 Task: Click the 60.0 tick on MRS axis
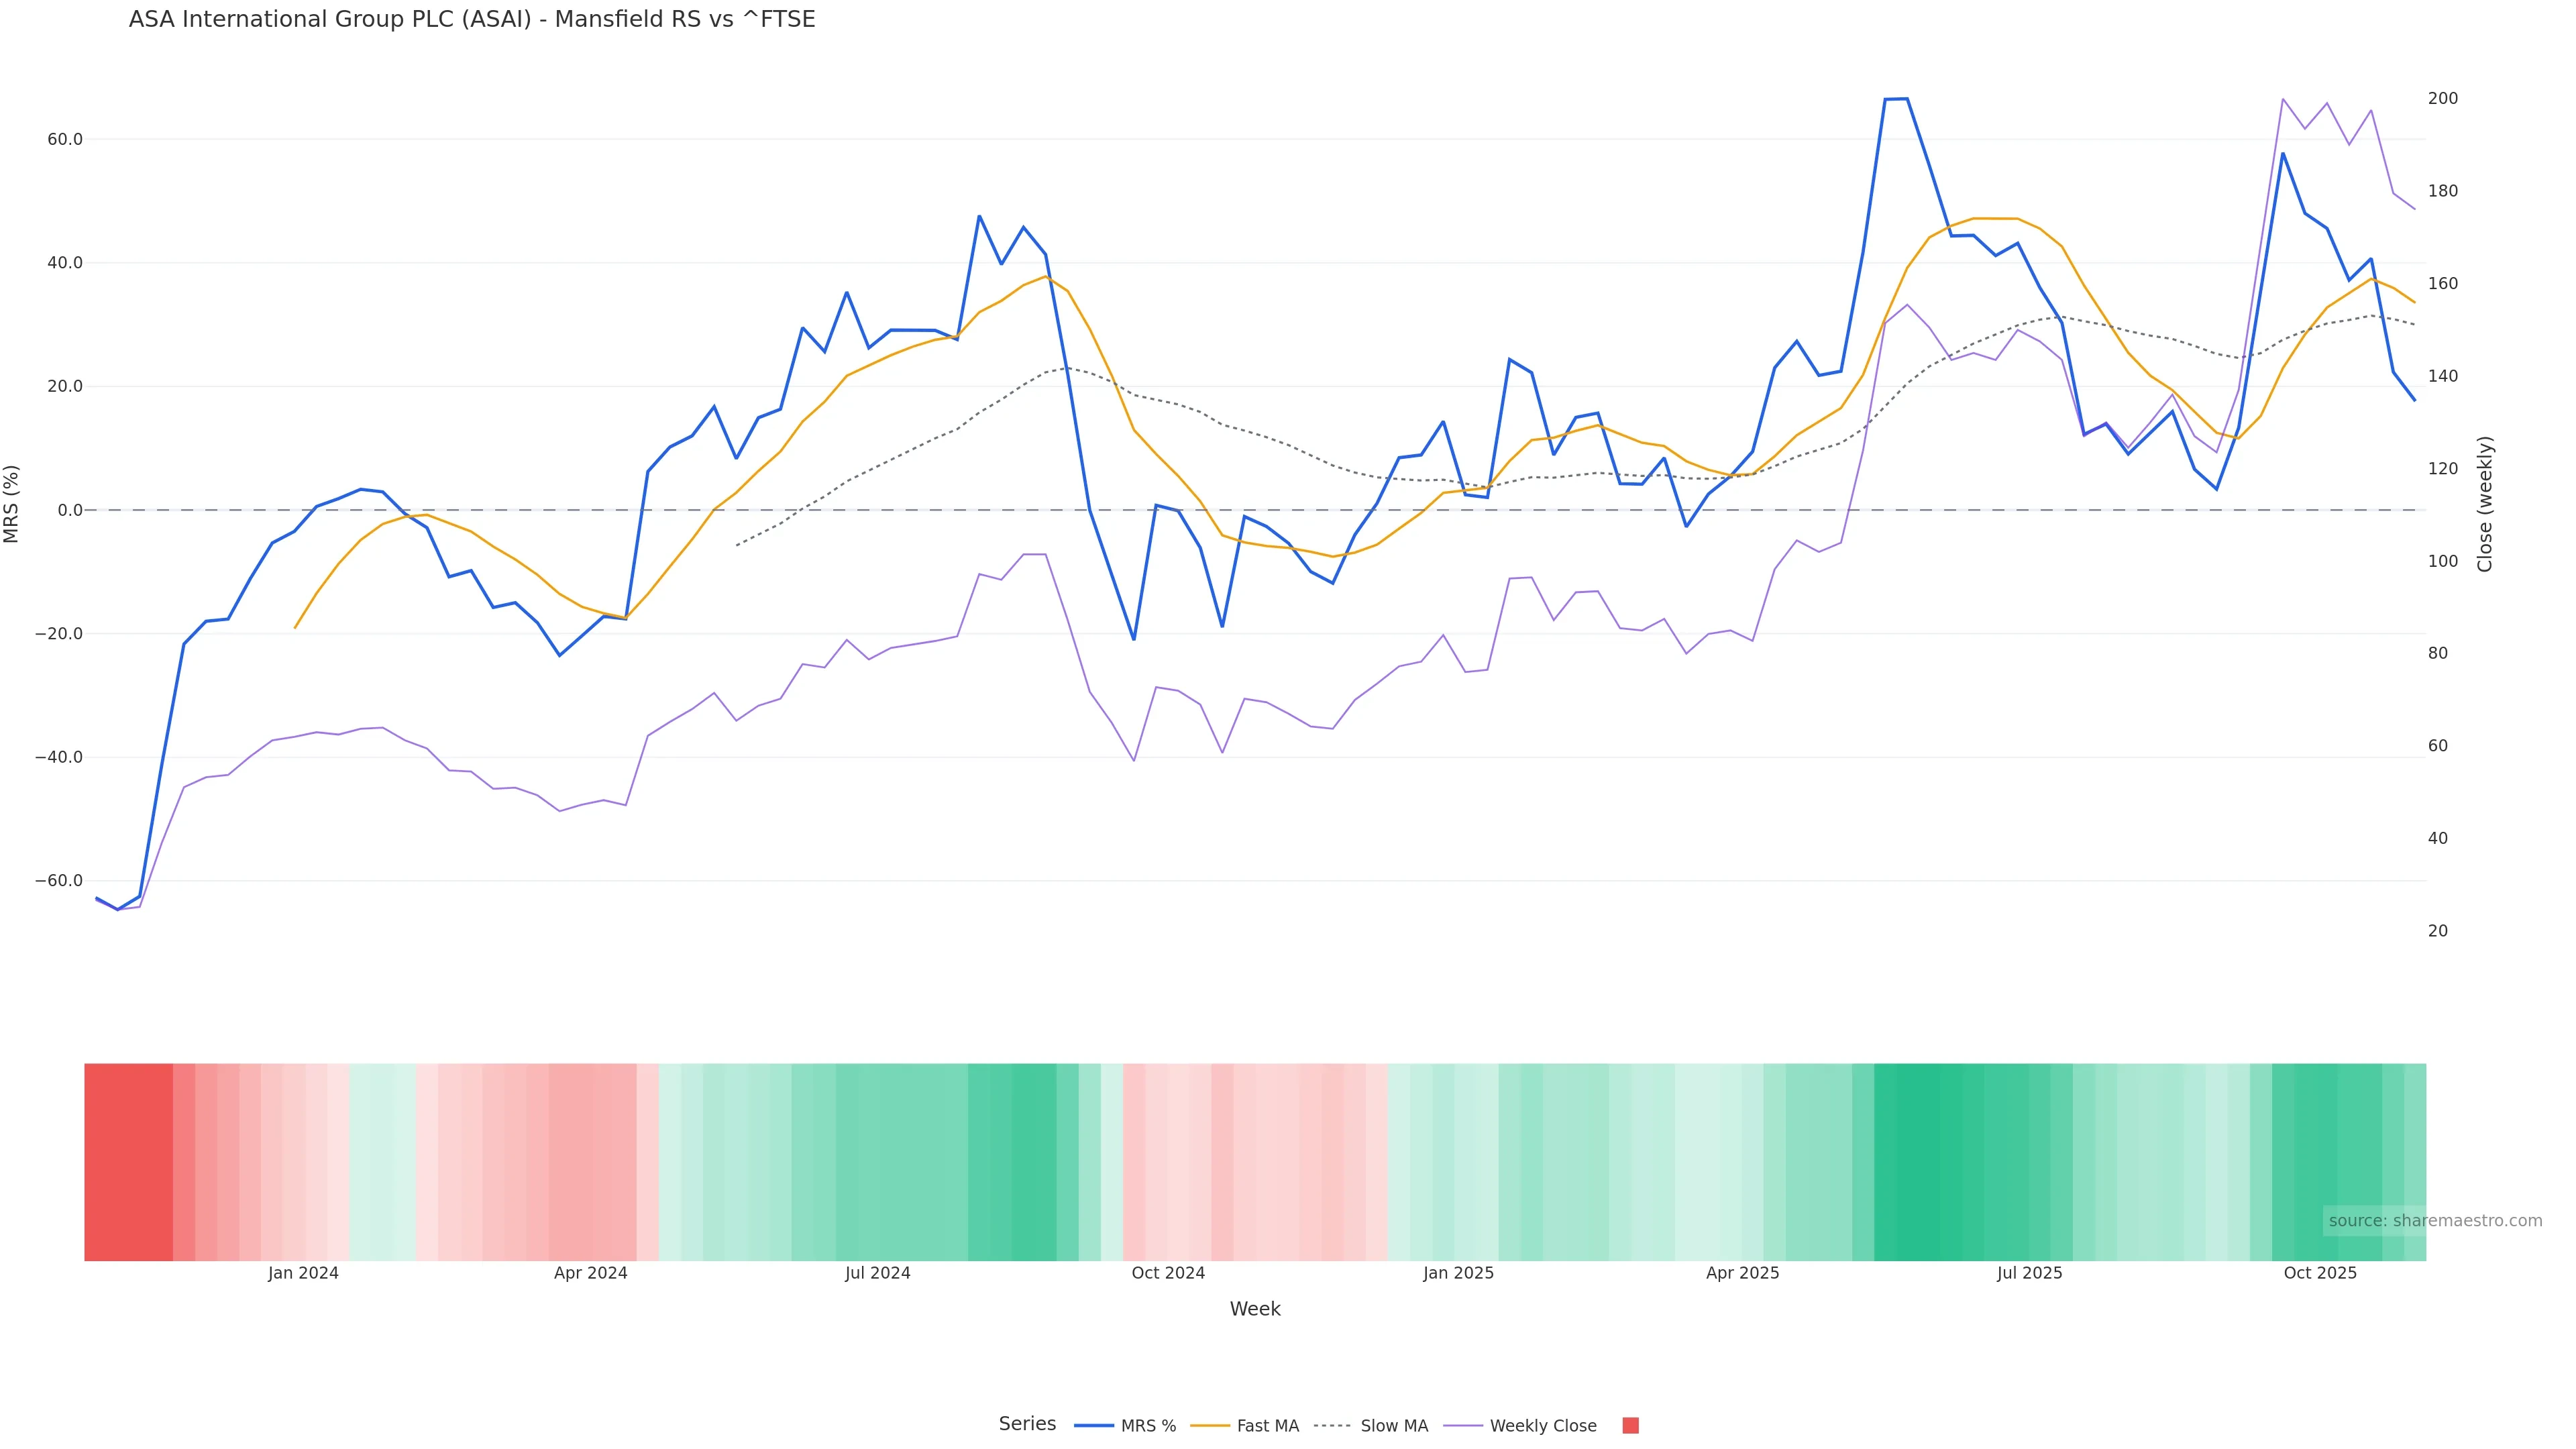65,140
